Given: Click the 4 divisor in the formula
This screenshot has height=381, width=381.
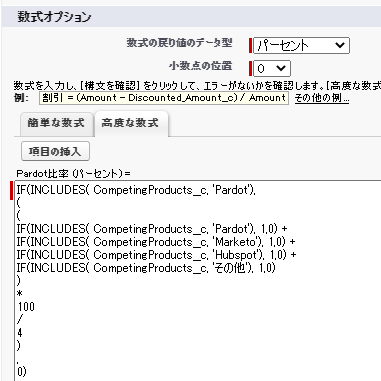Looking at the screenshot, I should tap(20, 332).
